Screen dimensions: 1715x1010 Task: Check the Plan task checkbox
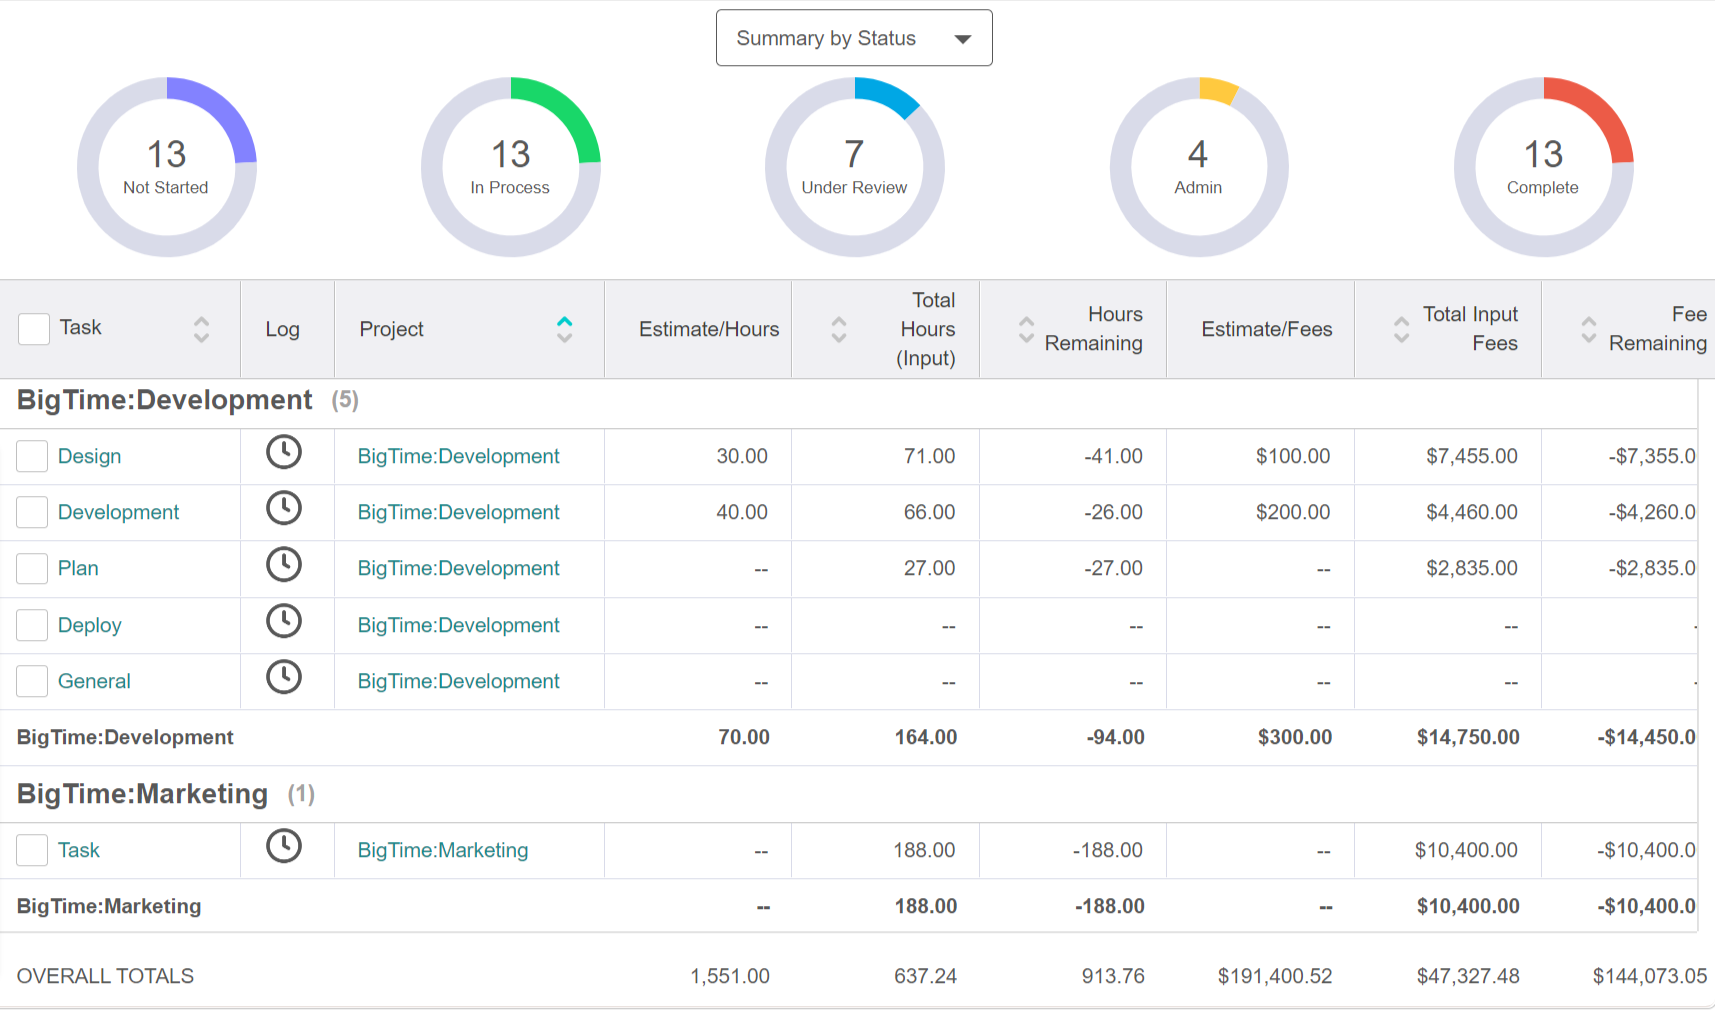[32, 568]
